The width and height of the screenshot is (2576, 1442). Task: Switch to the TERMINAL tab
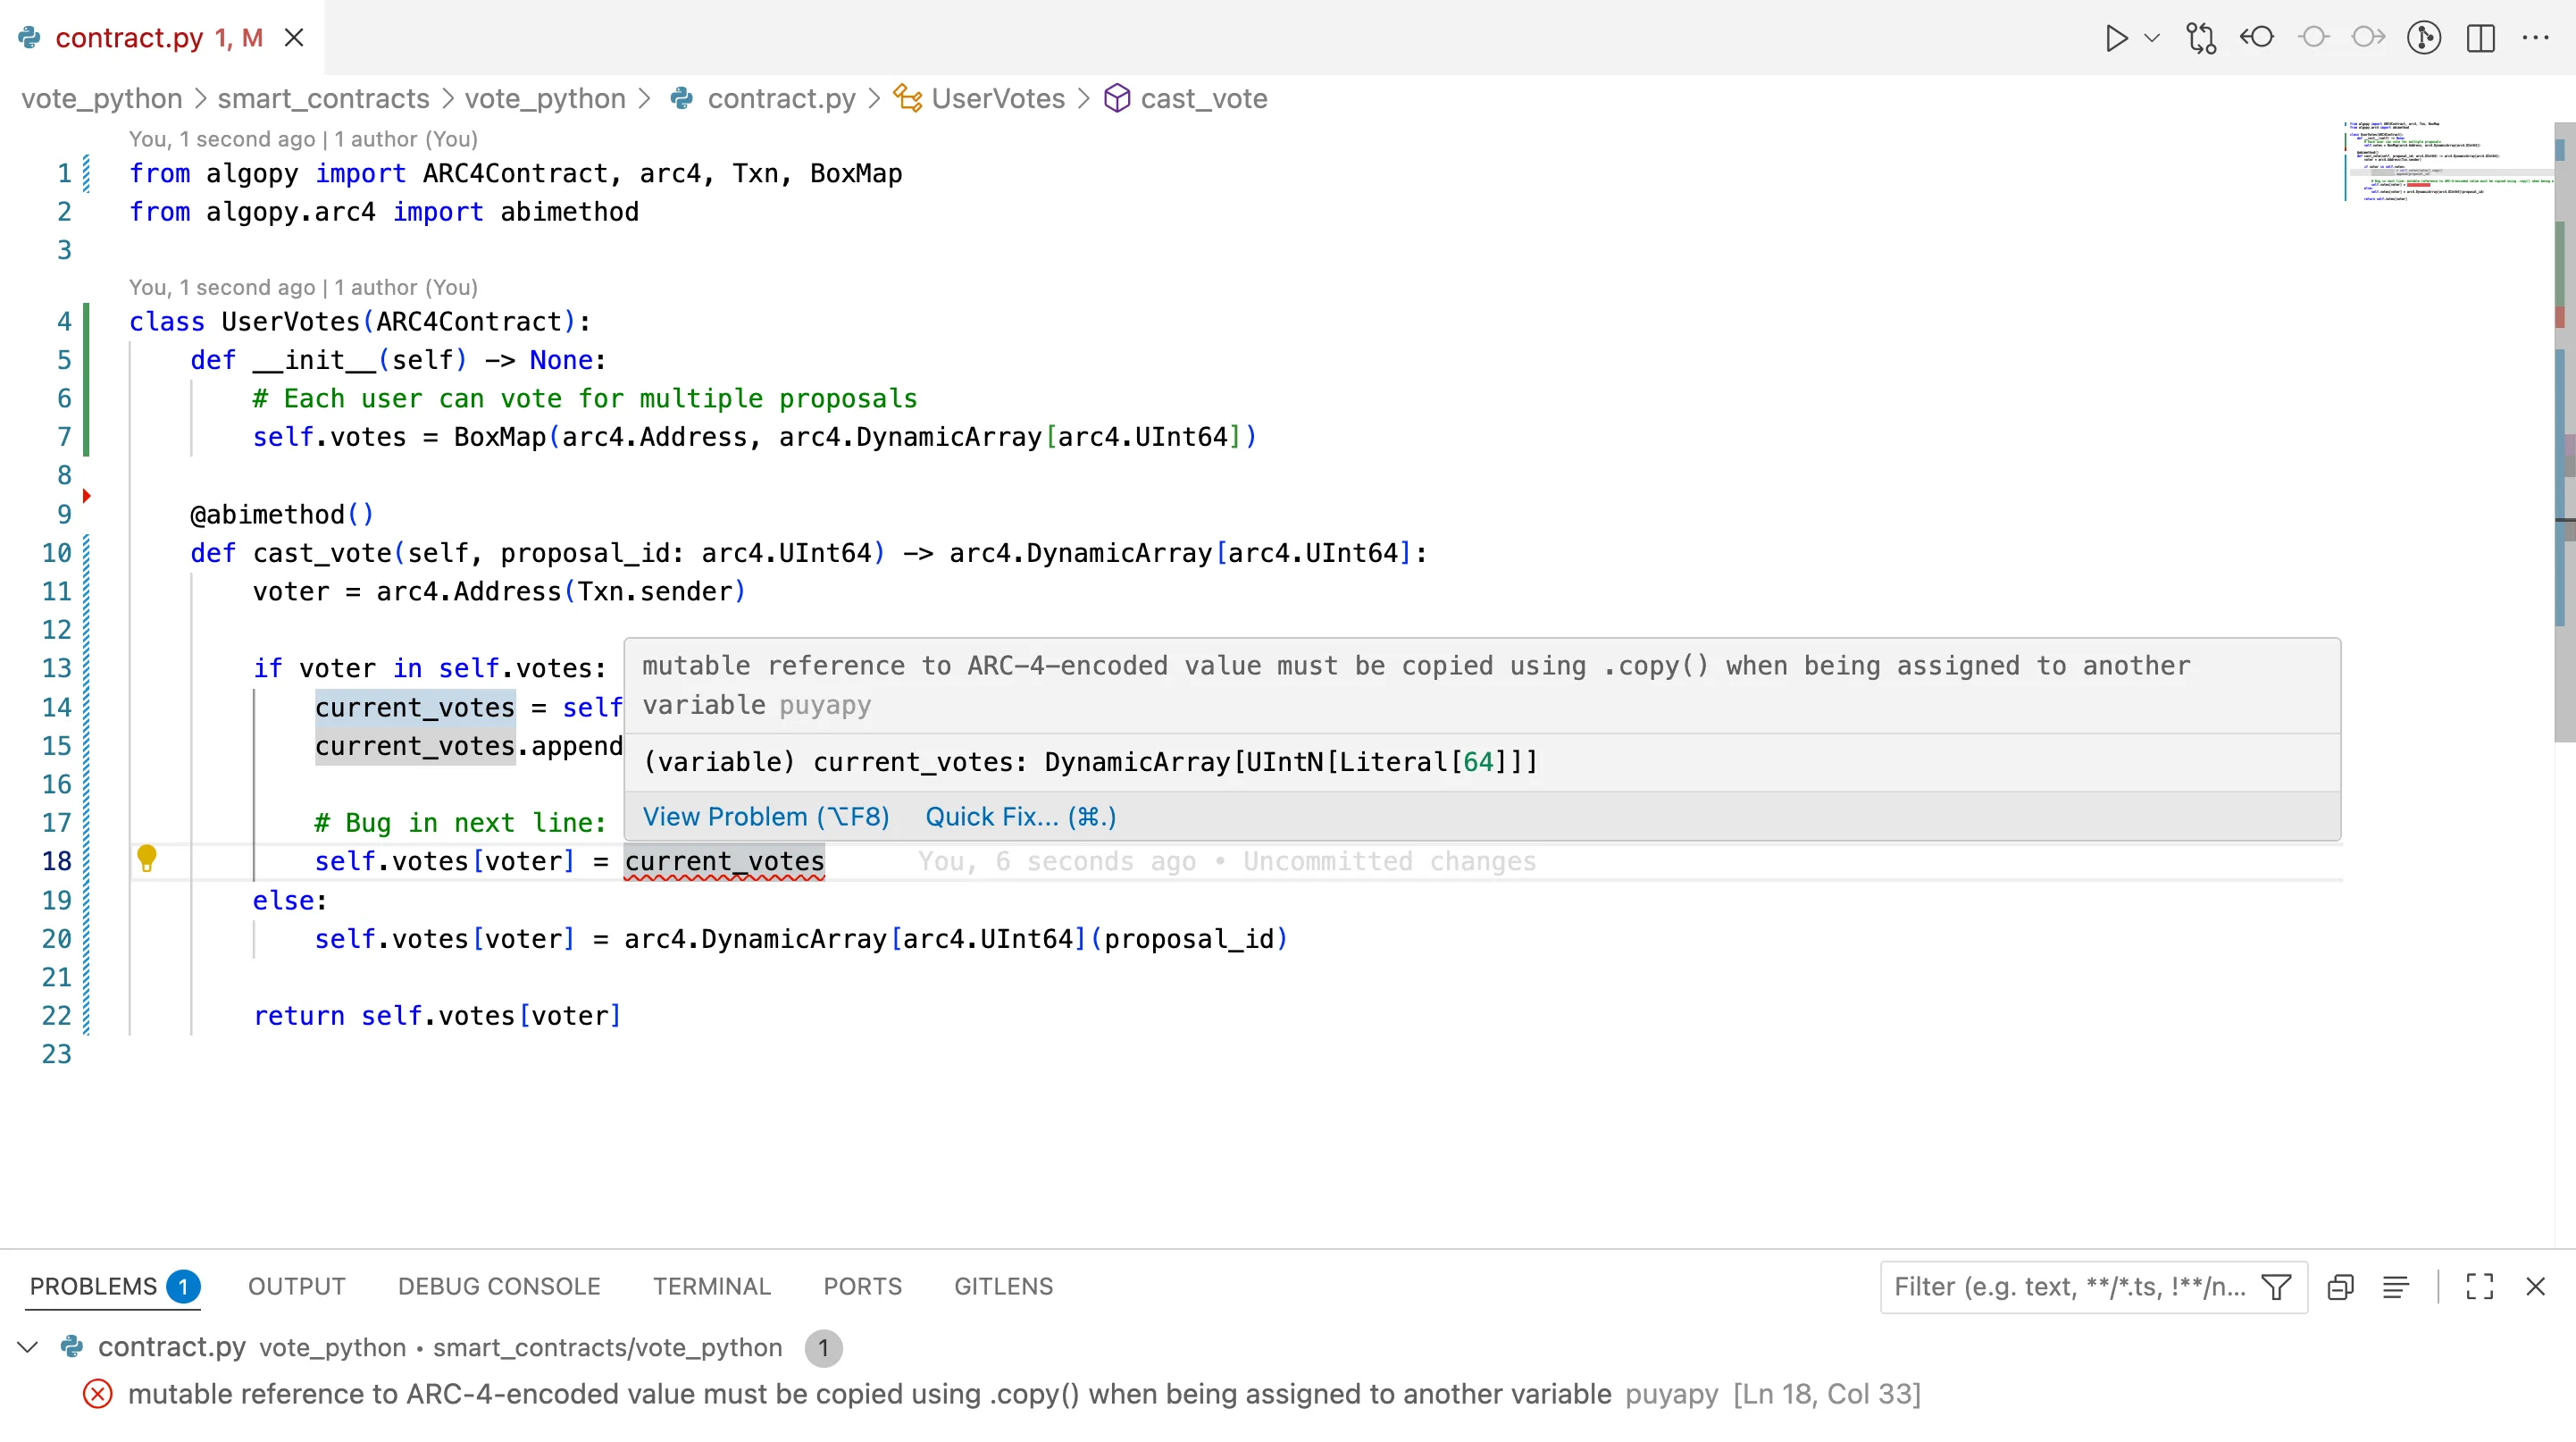pyautogui.click(x=712, y=1287)
